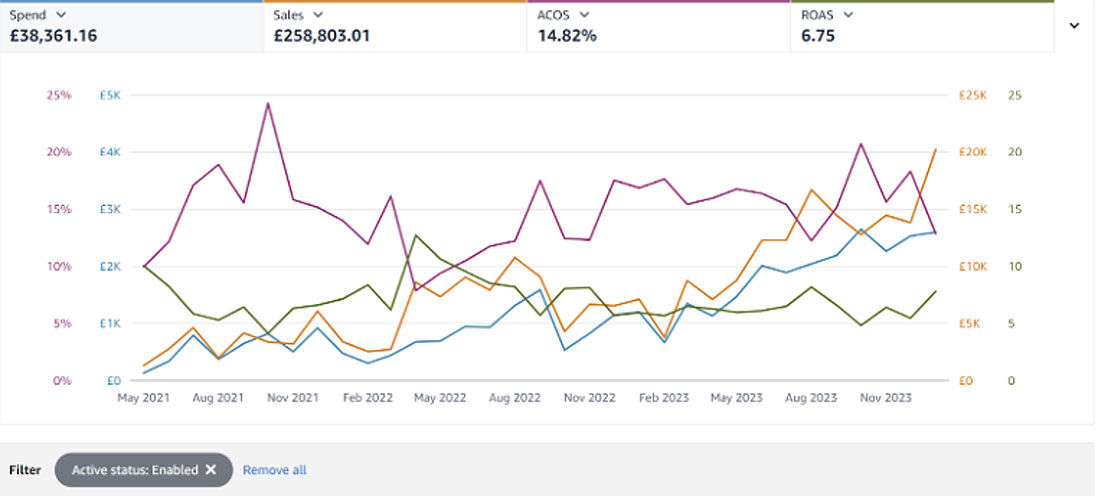Click the 25% ACOS axis label

[x=59, y=95]
